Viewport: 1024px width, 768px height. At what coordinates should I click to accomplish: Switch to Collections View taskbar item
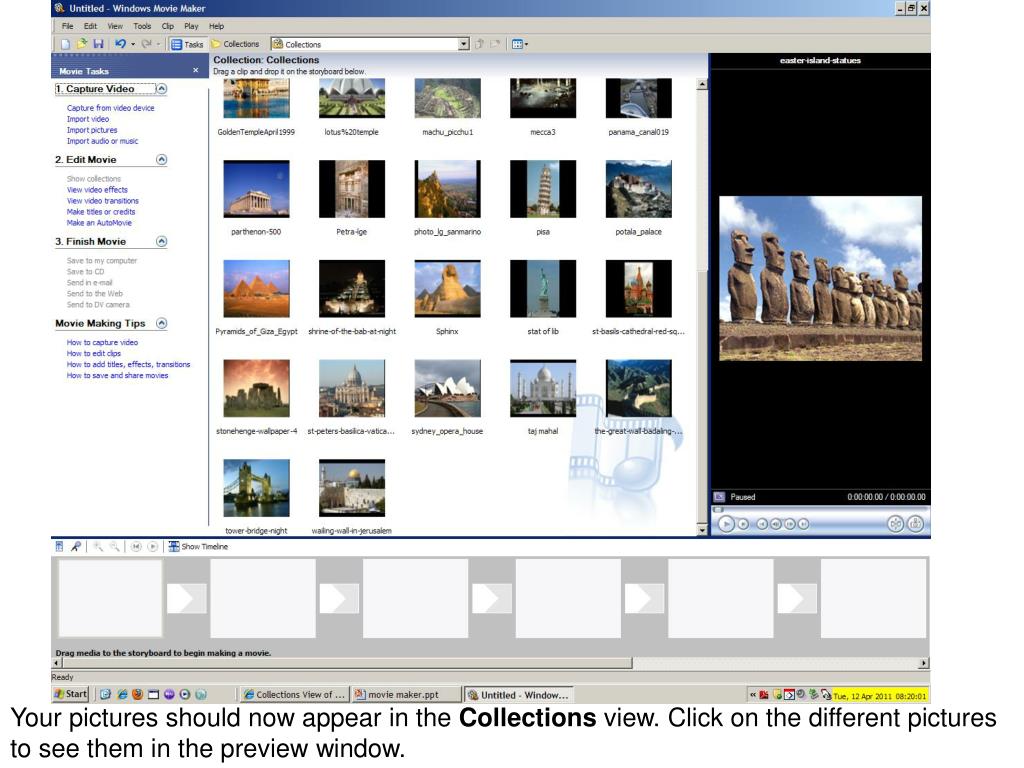click(293, 695)
